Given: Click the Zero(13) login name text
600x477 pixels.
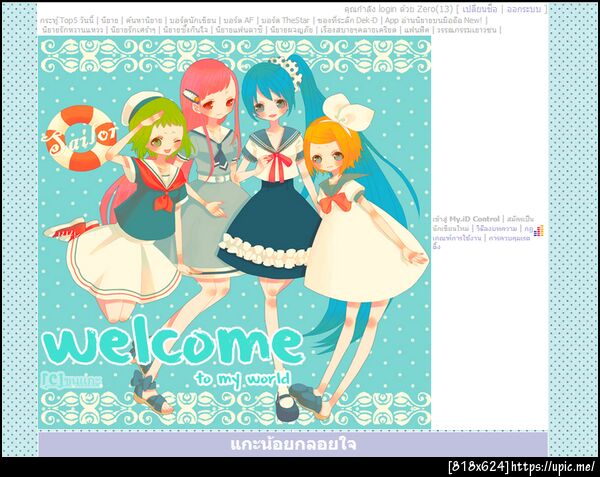Looking at the screenshot, I should 435,9.
